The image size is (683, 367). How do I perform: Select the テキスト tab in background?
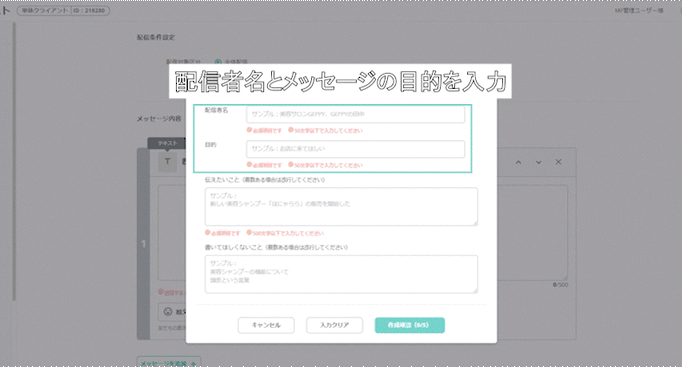[167, 143]
